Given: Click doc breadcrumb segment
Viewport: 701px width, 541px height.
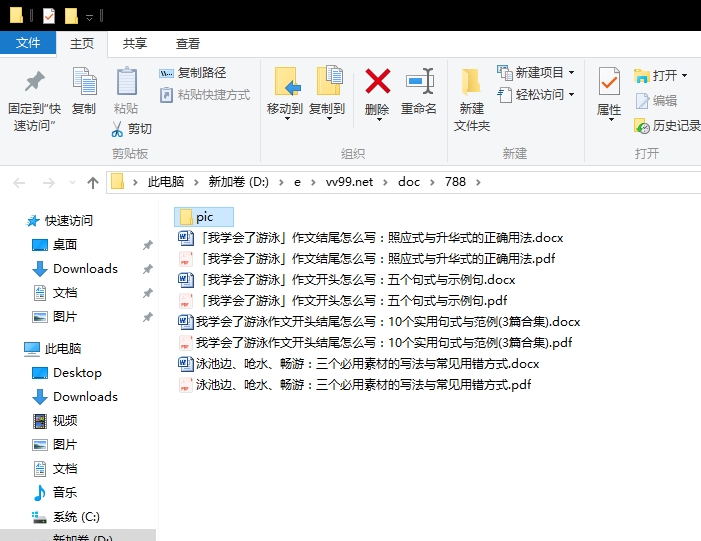Looking at the screenshot, I should click(x=409, y=182).
